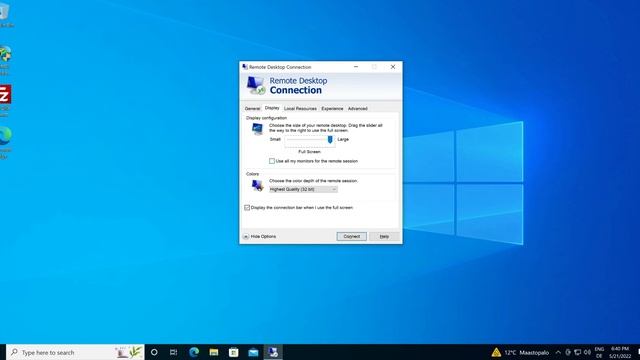Open File Explorer from the taskbar
The image size is (640, 360).
(213, 352)
